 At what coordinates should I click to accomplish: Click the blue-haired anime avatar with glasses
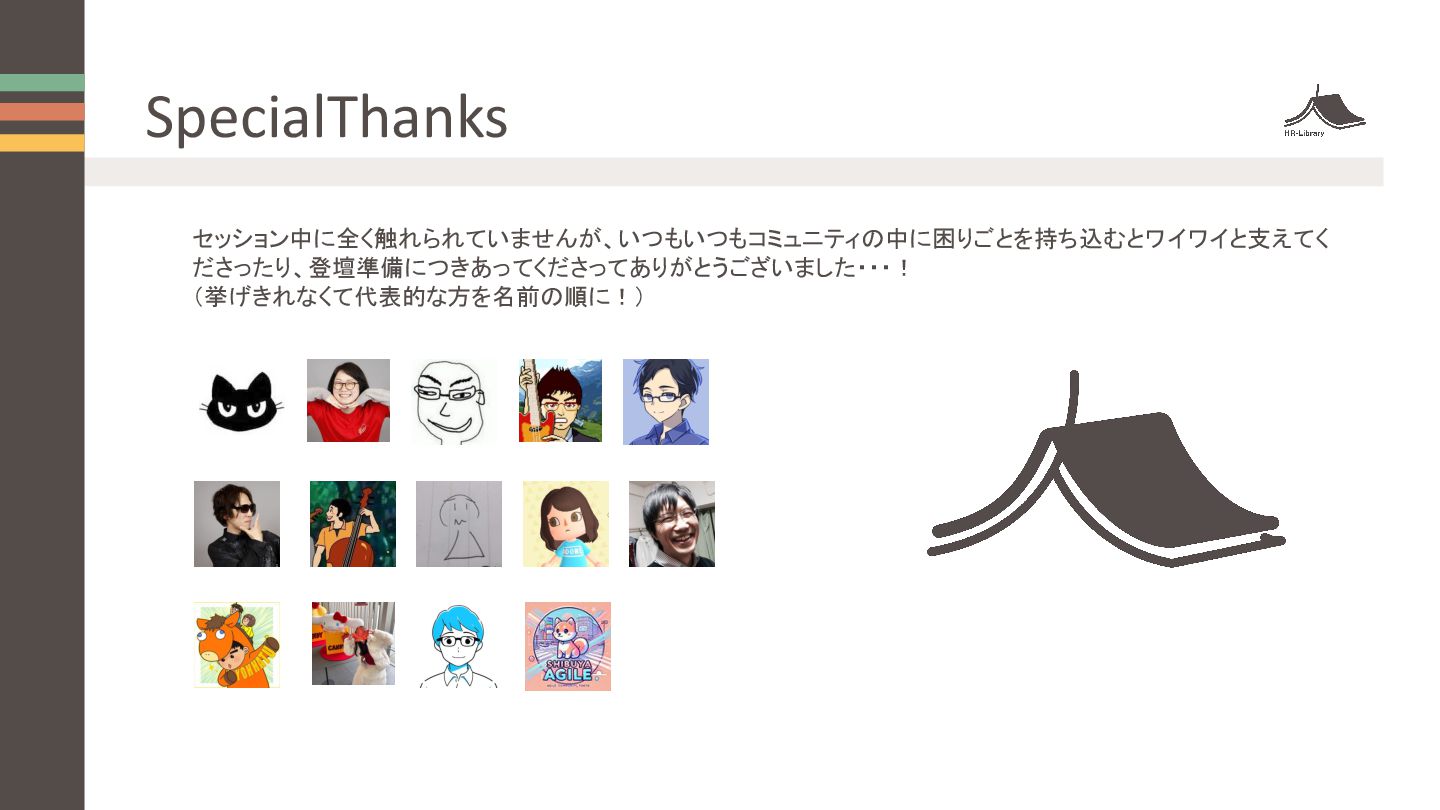666,402
